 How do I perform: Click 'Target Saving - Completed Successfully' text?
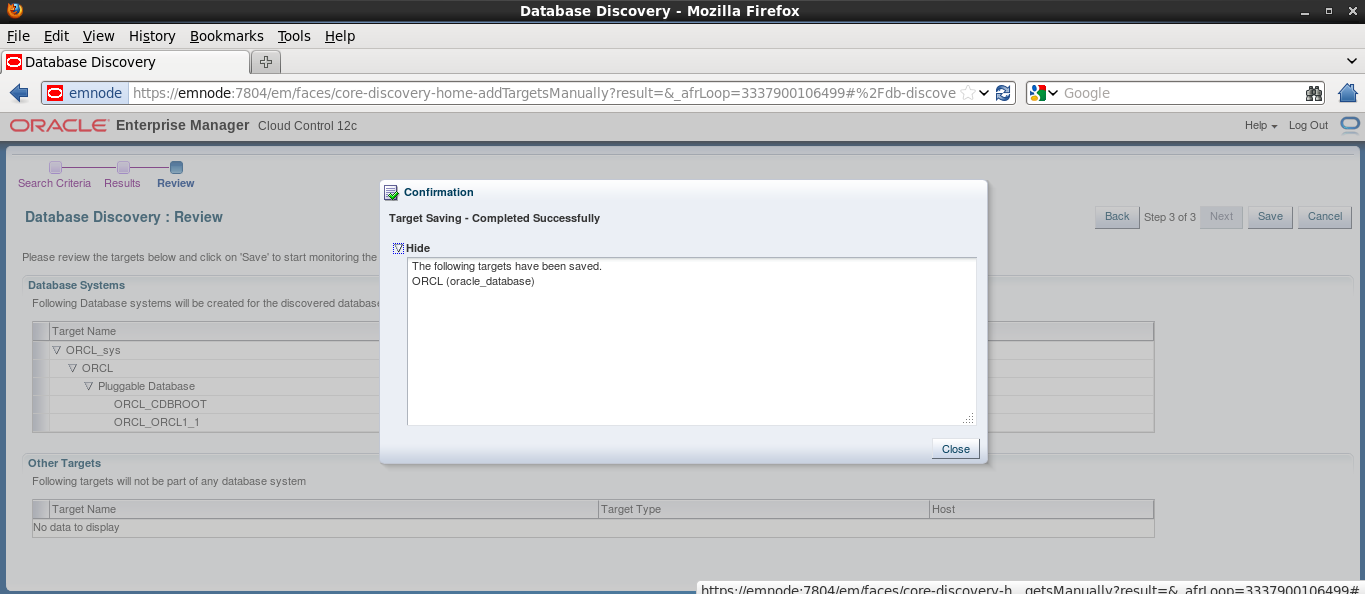(x=494, y=218)
